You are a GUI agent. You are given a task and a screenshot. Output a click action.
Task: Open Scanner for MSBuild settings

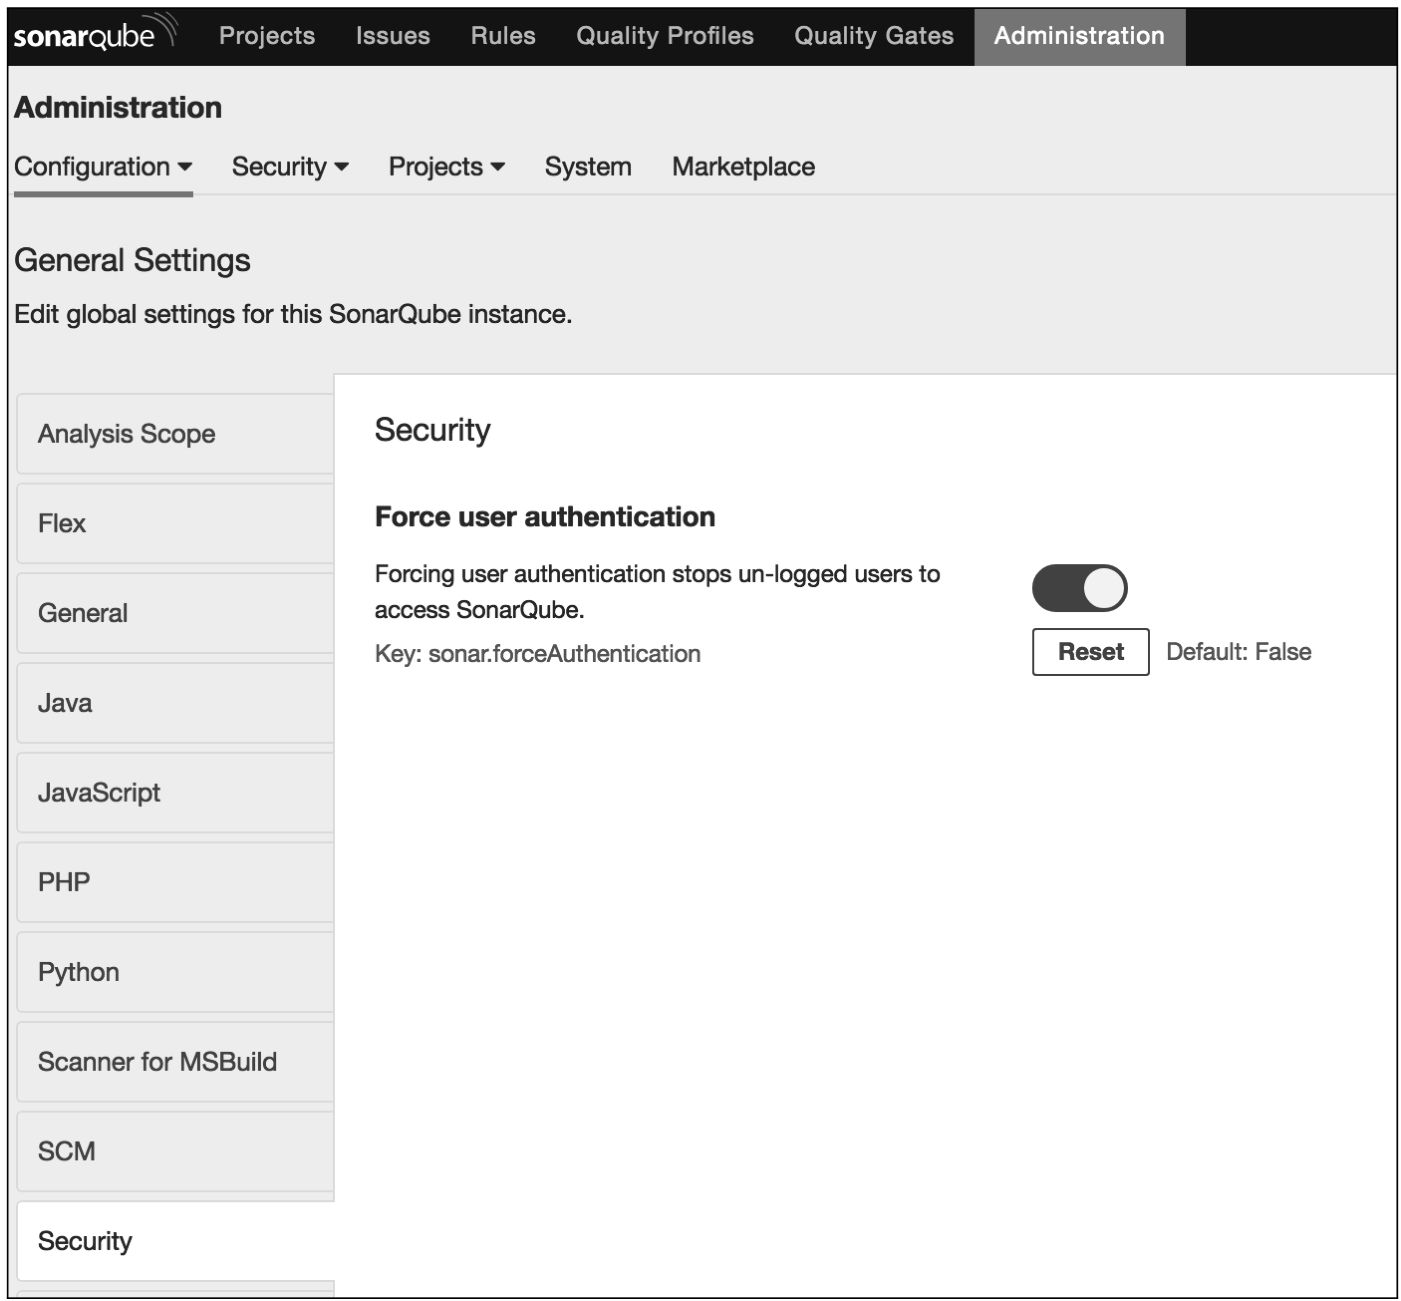coord(176,1062)
